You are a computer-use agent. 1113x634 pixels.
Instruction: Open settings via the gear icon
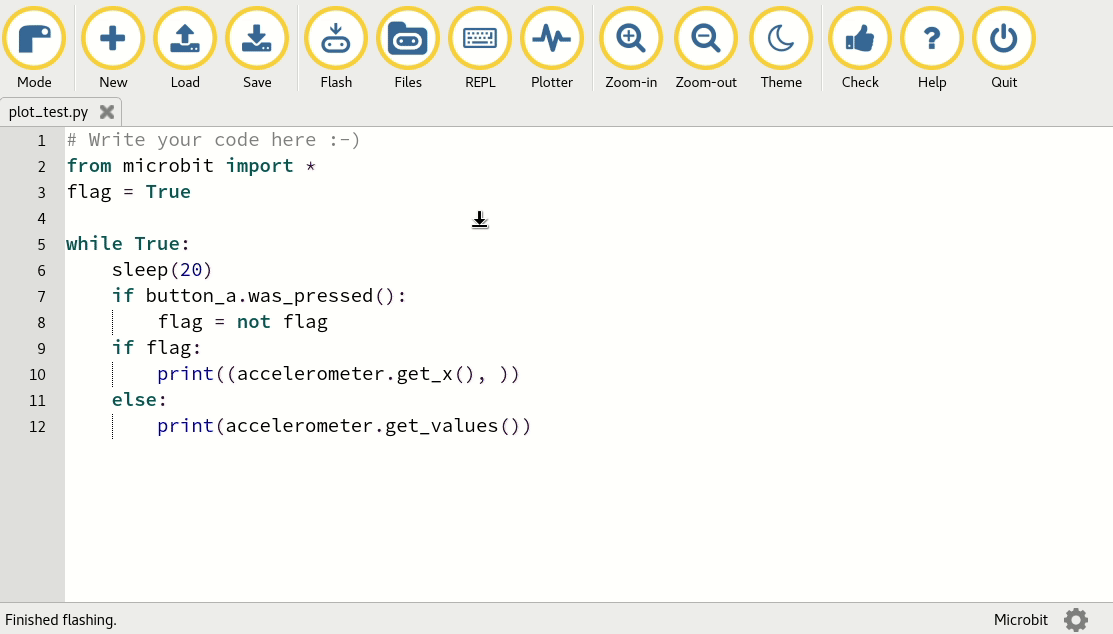1076,620
